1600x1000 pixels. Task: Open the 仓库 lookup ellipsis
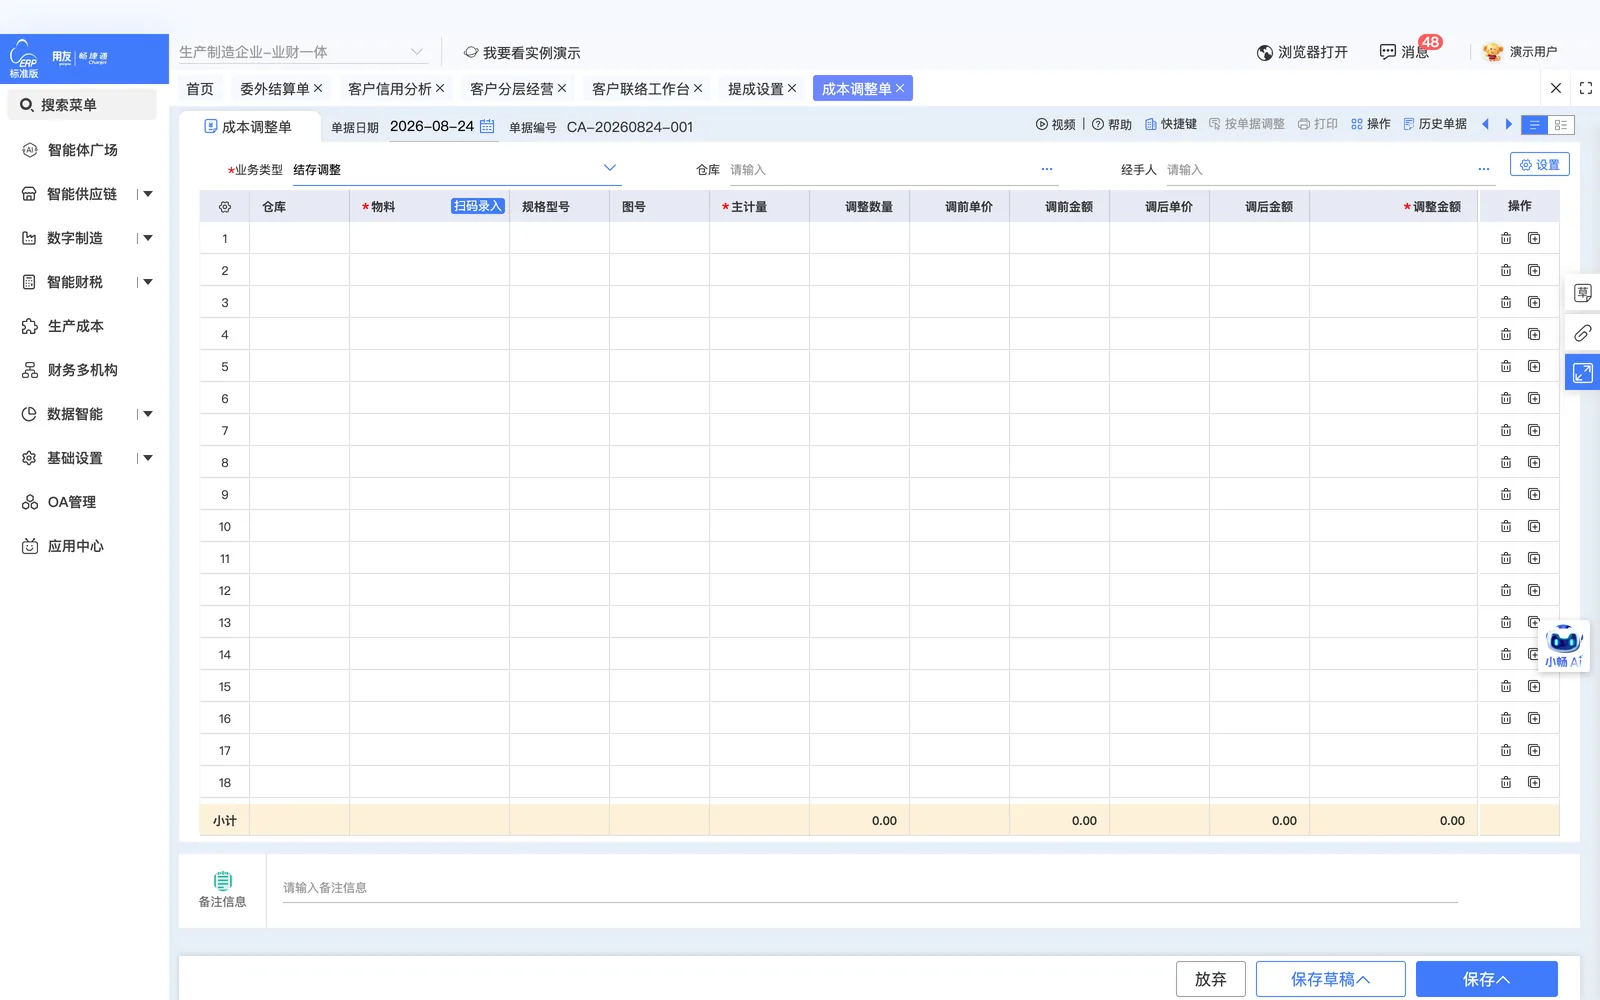(x=1047, y=169)
